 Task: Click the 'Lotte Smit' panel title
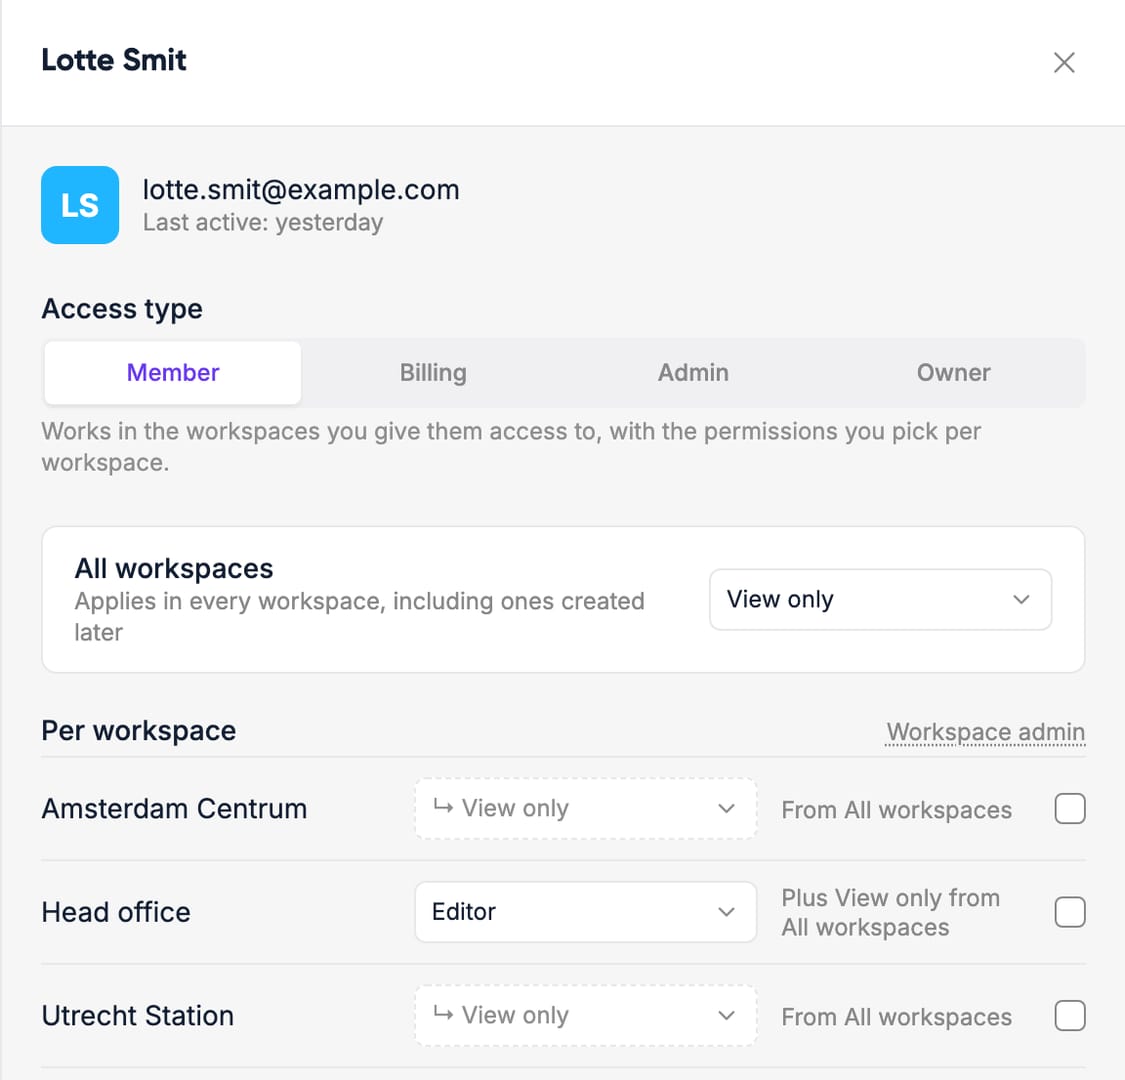[114, 60]
